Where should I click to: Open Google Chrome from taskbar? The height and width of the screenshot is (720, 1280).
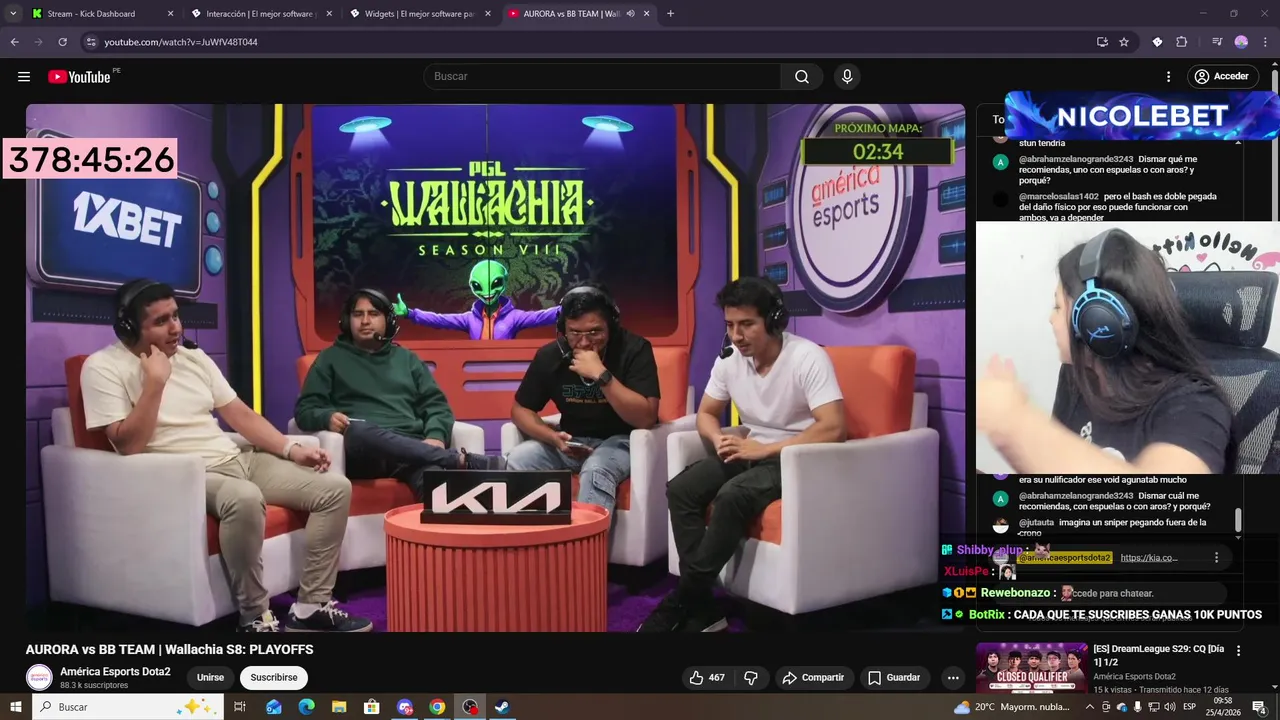coord(437,707)
